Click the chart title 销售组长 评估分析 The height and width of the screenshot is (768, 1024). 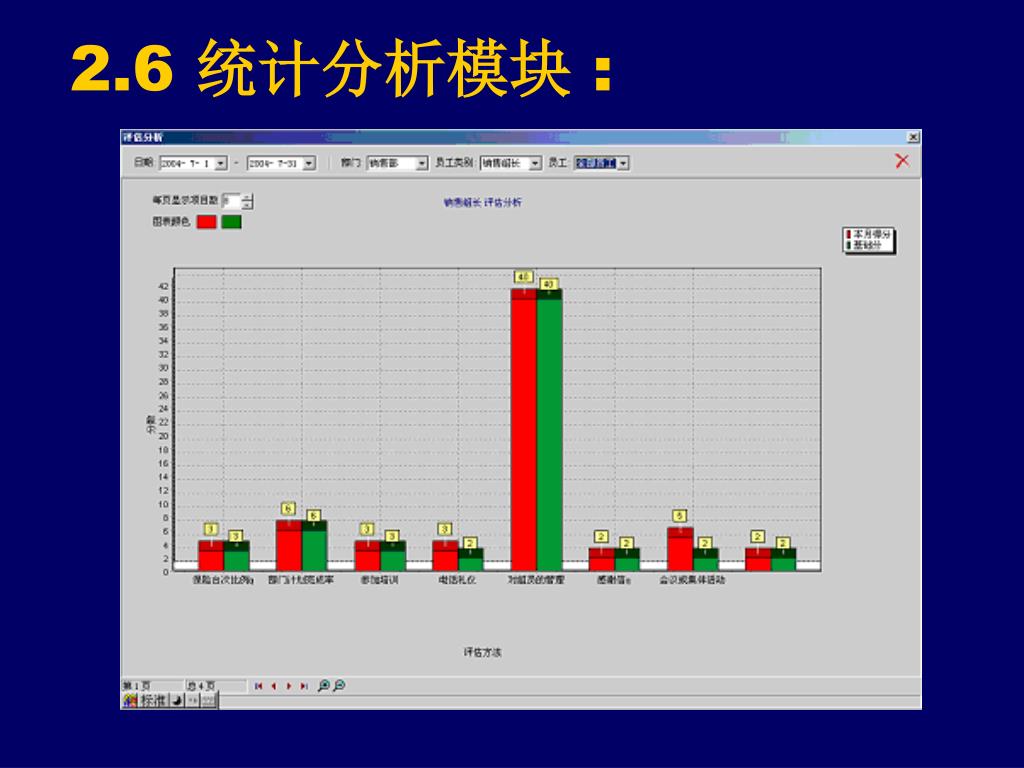pos(483,202)
